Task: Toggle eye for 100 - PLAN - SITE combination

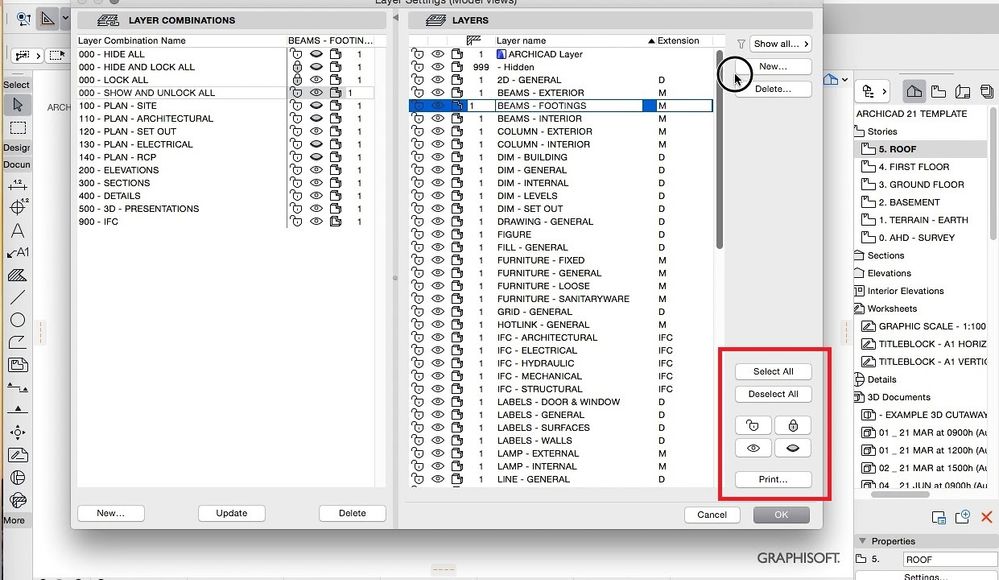Action: tap(316, 106)
